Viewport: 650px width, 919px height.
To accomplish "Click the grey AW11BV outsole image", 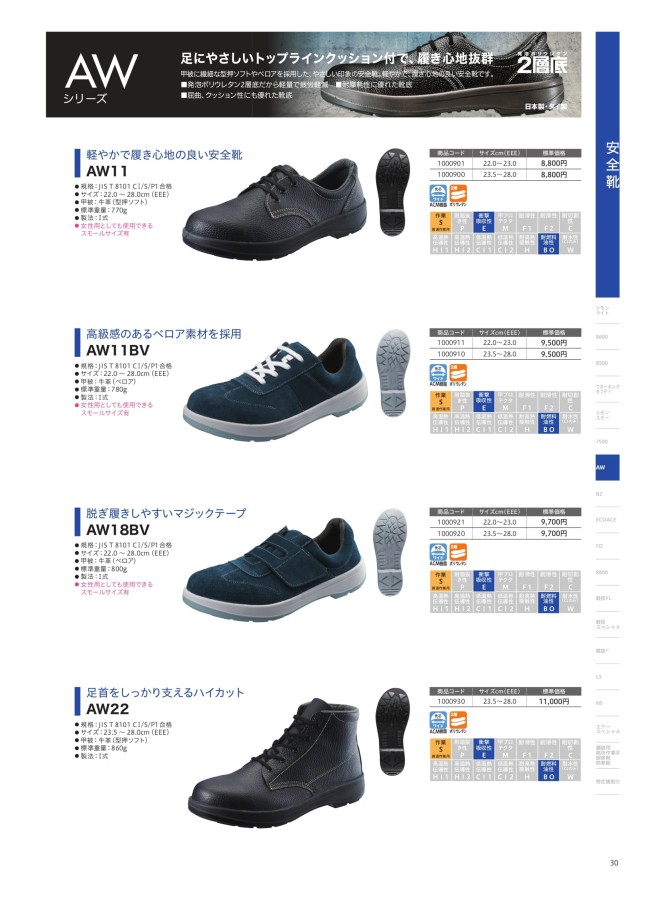I will (x=393, y=373).
